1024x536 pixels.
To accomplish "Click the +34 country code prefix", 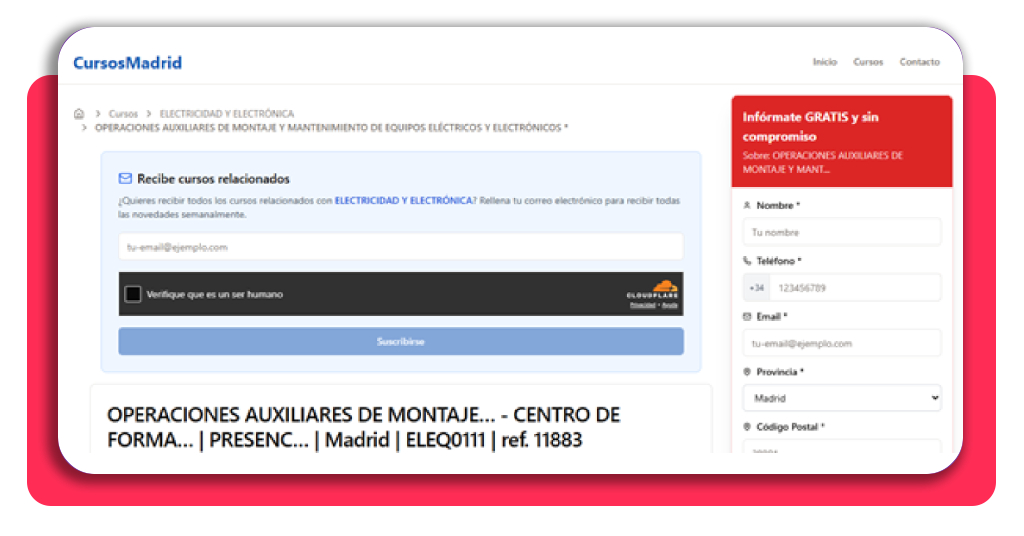I will 756,287.
